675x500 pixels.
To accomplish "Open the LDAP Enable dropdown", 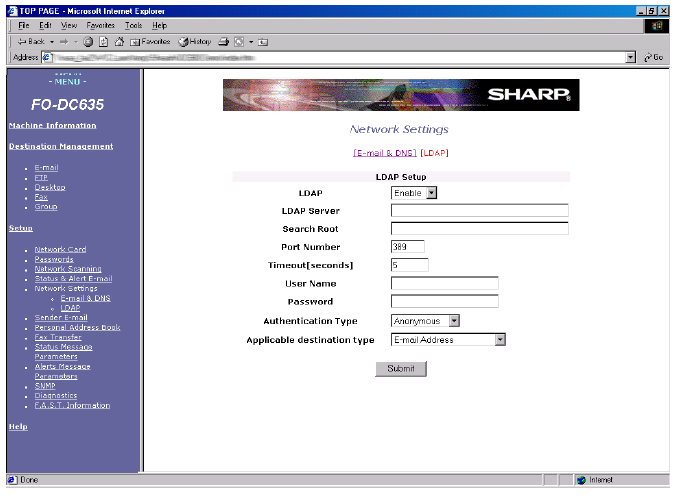I will click(x=414, y=192).
